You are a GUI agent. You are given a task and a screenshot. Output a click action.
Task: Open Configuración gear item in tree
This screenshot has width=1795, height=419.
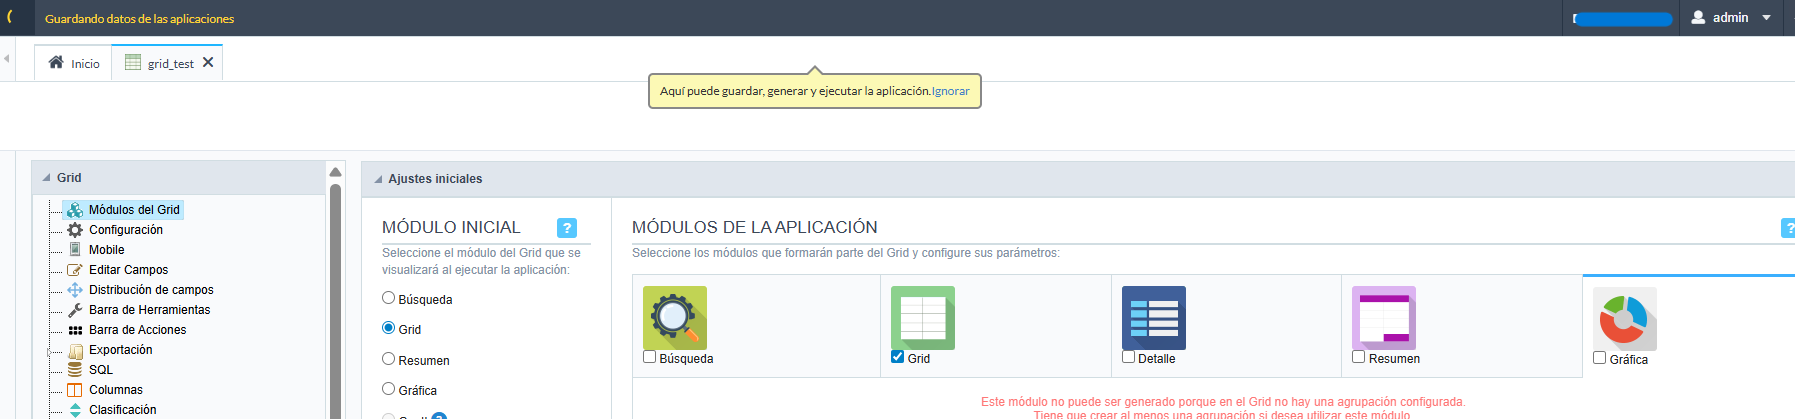tap(125, 230)
